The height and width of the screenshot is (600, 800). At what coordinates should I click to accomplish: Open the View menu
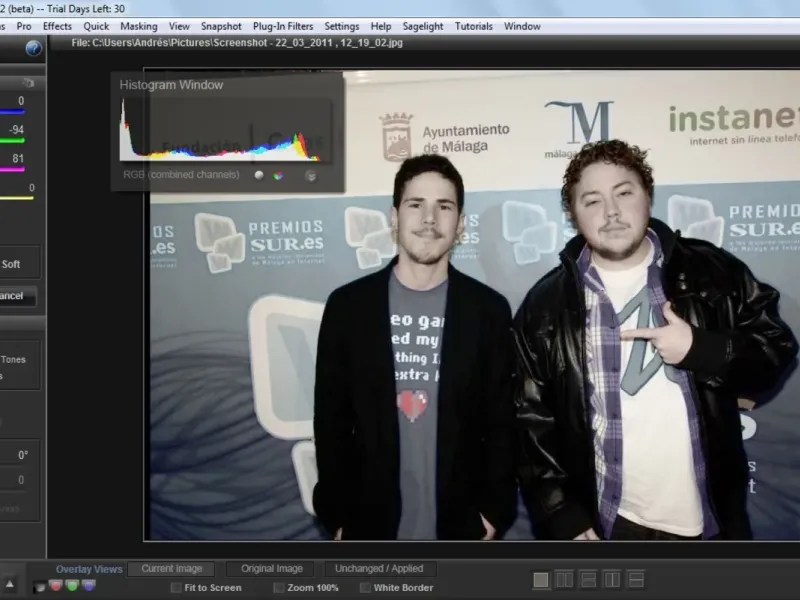179,27
